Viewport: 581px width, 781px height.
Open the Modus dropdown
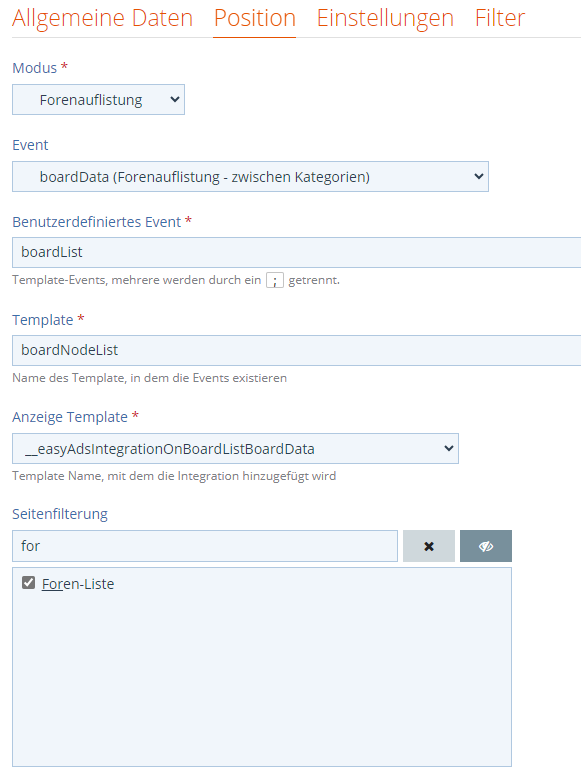[98, 100]
